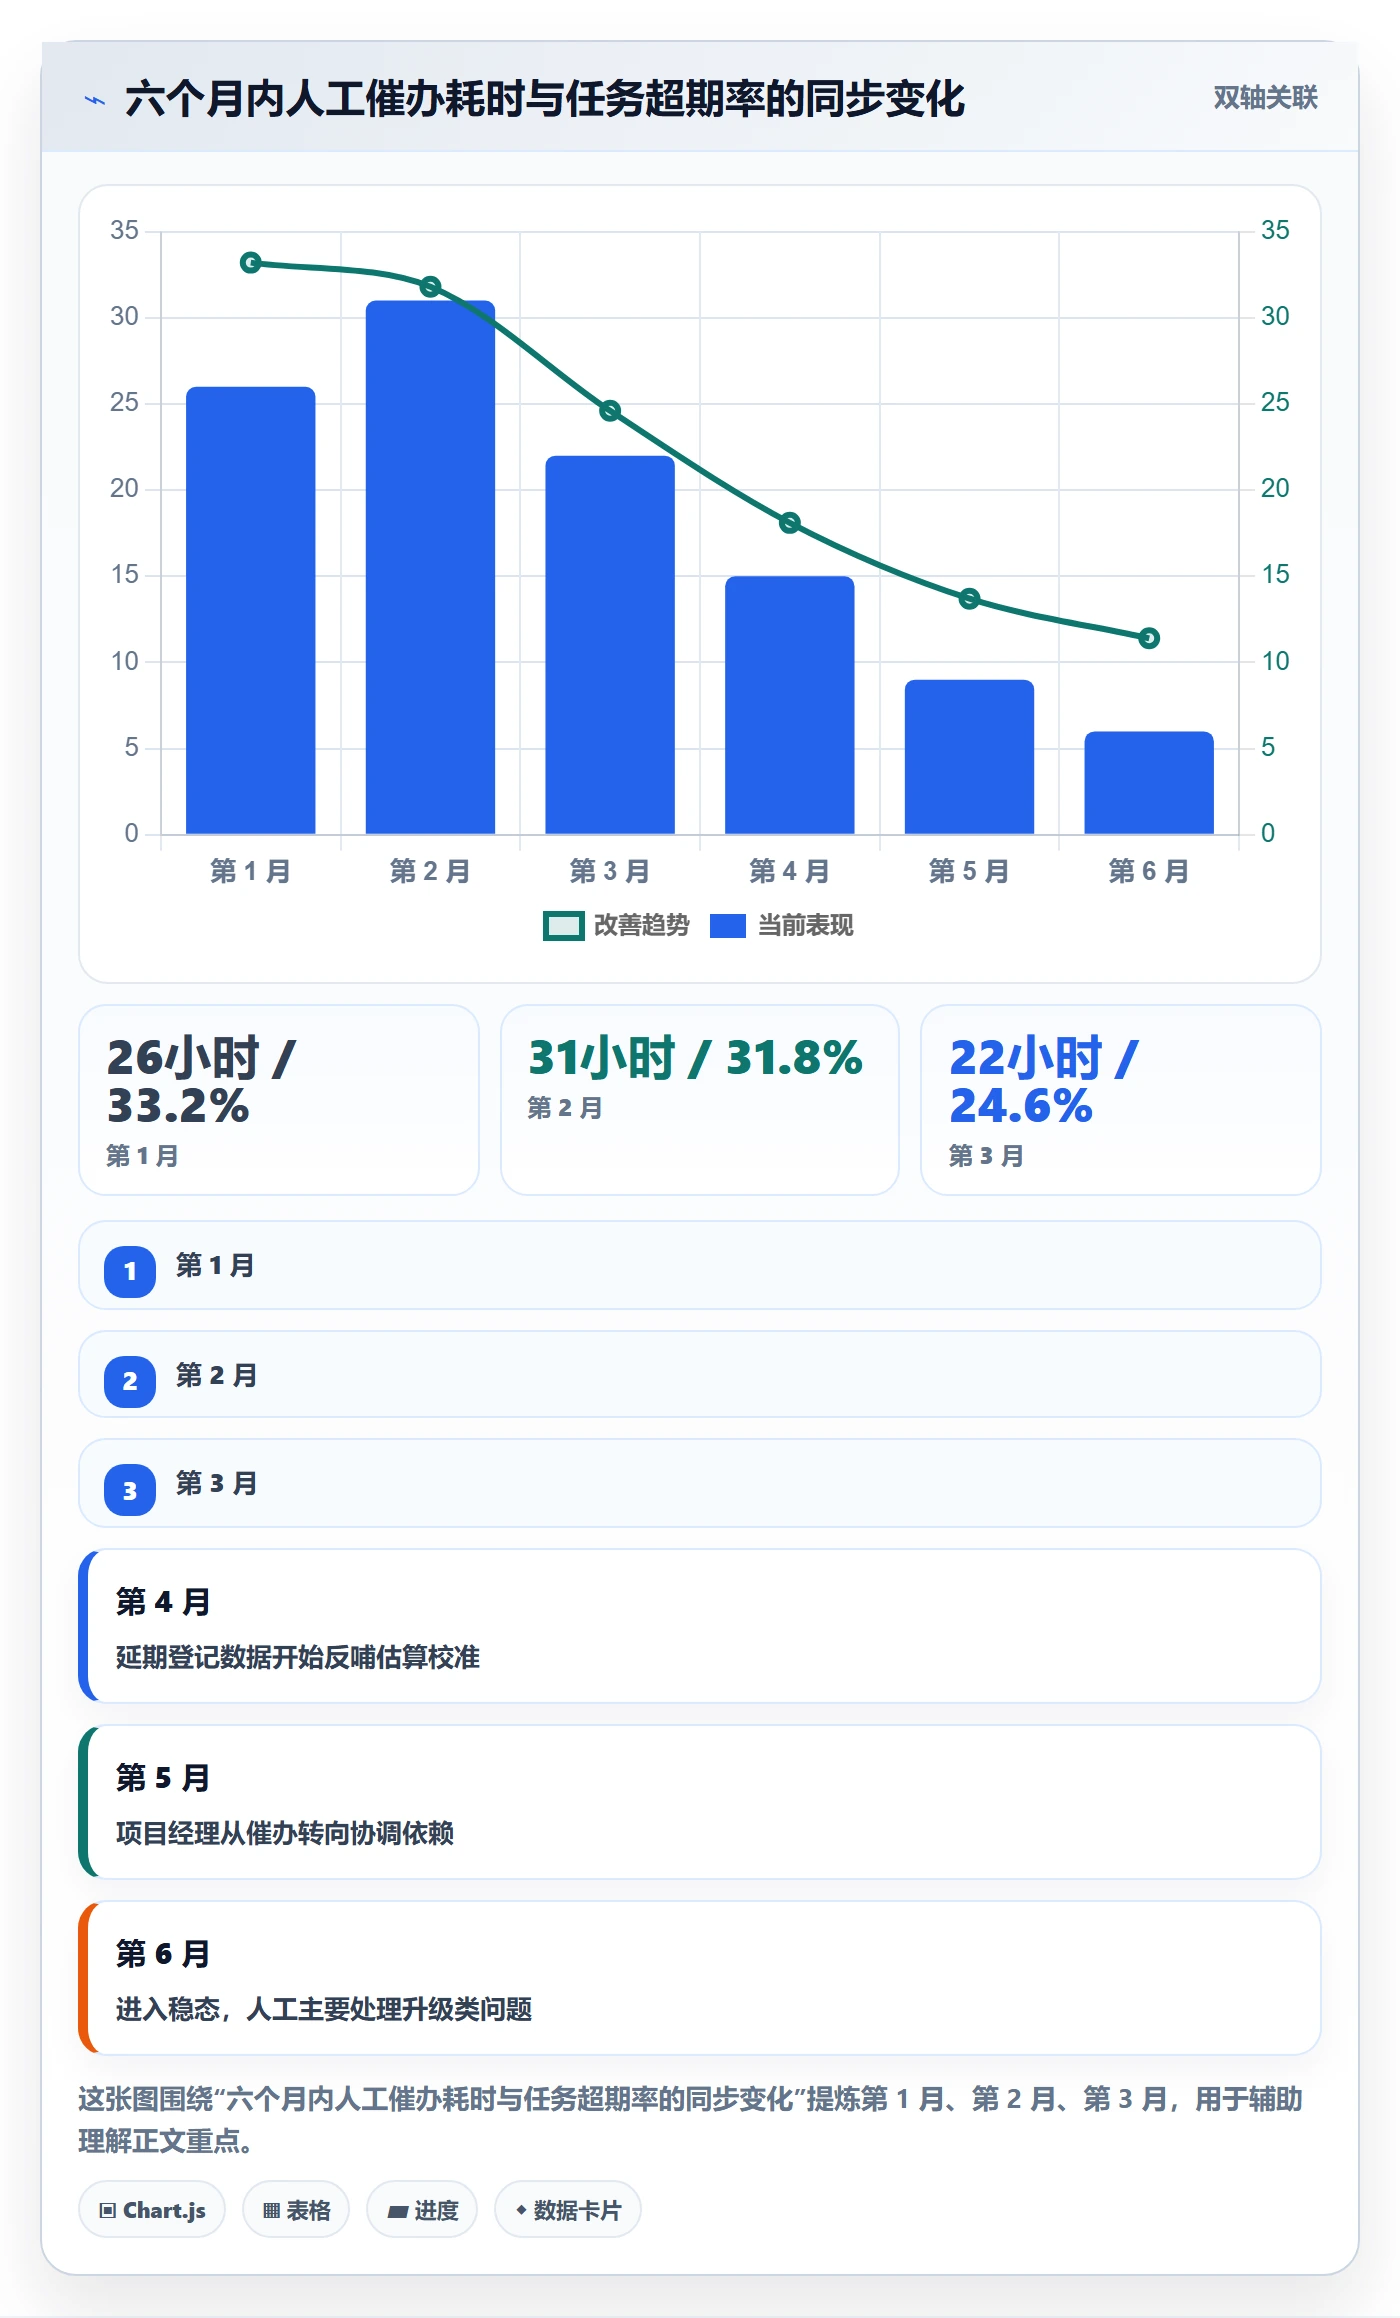Screen dimensions: 1400x2318
Task: Click the blue bar for 第 3 月
Action: point(610,645)
